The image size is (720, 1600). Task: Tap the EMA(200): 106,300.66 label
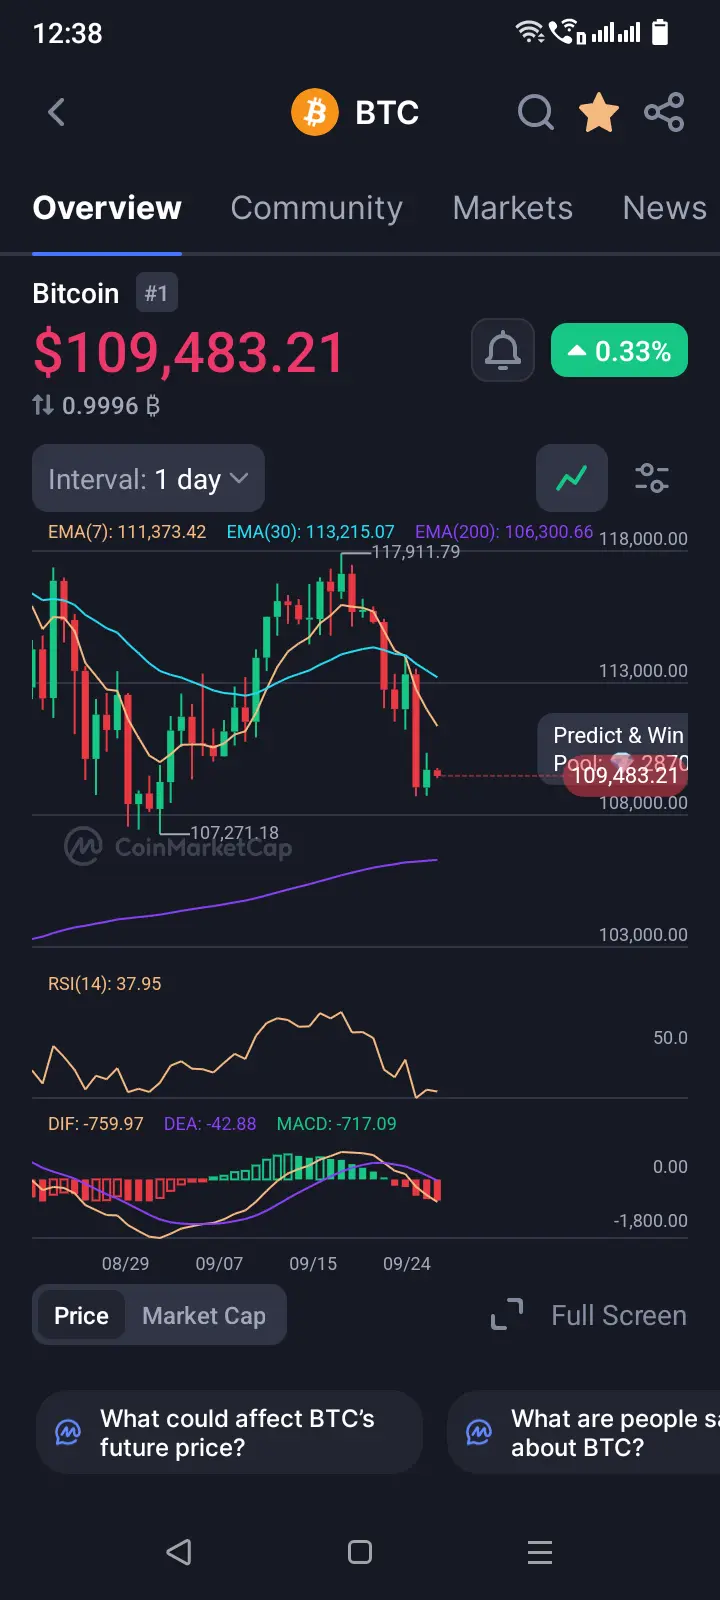[x=504, y=532]
